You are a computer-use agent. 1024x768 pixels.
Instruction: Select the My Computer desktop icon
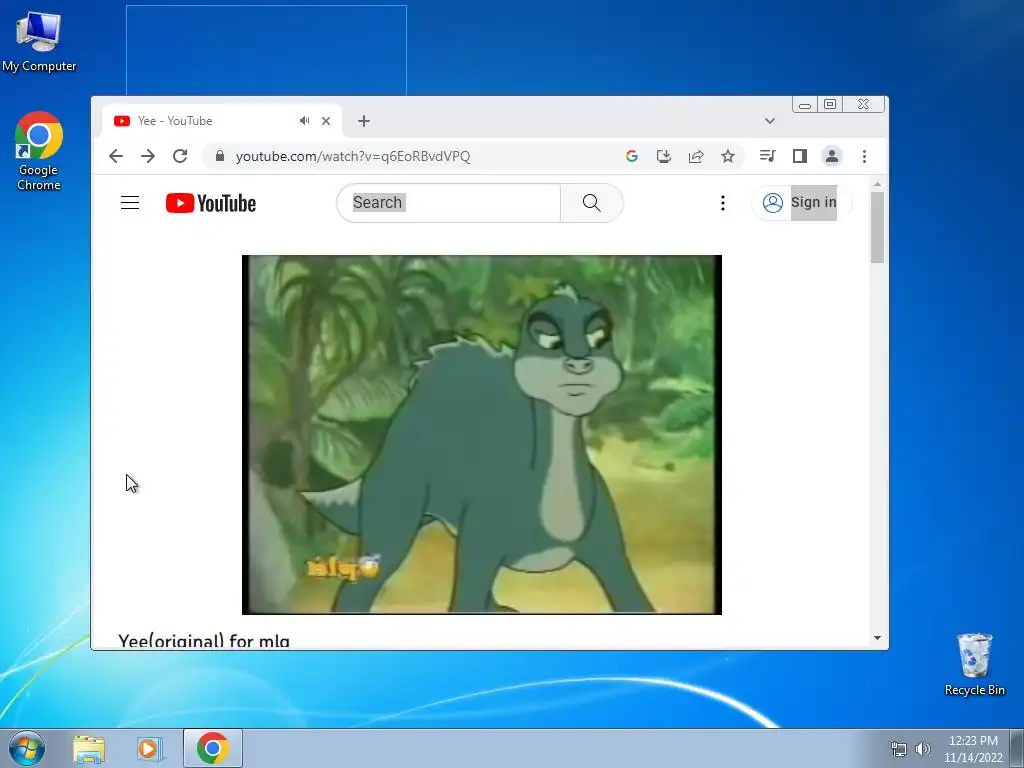[x=39, y=42]
